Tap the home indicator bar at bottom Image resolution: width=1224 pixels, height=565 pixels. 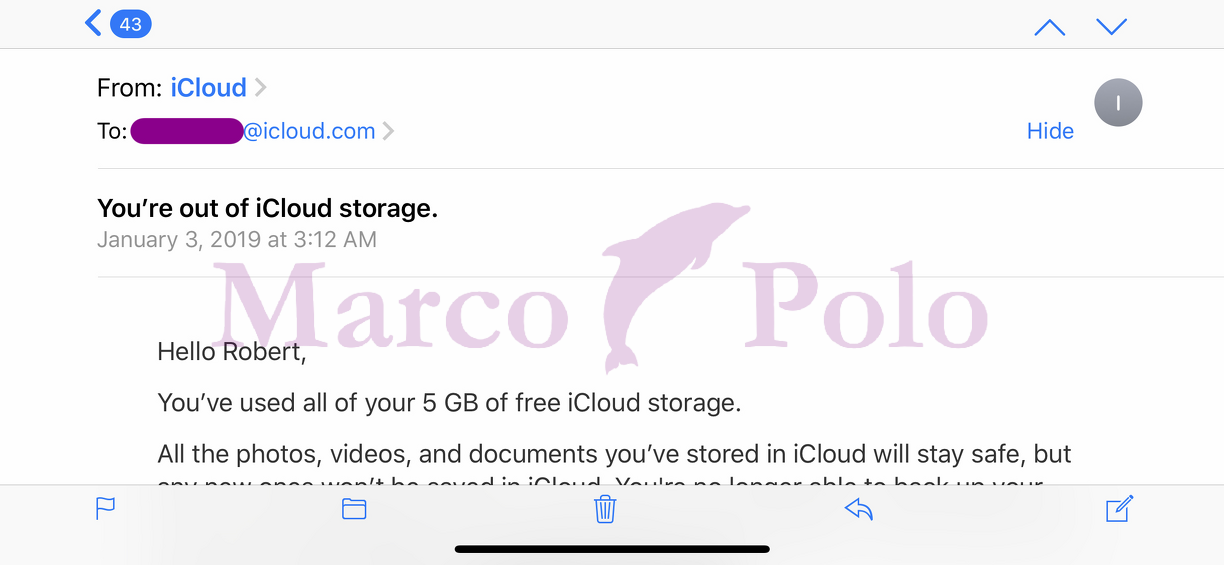[612, 549]
